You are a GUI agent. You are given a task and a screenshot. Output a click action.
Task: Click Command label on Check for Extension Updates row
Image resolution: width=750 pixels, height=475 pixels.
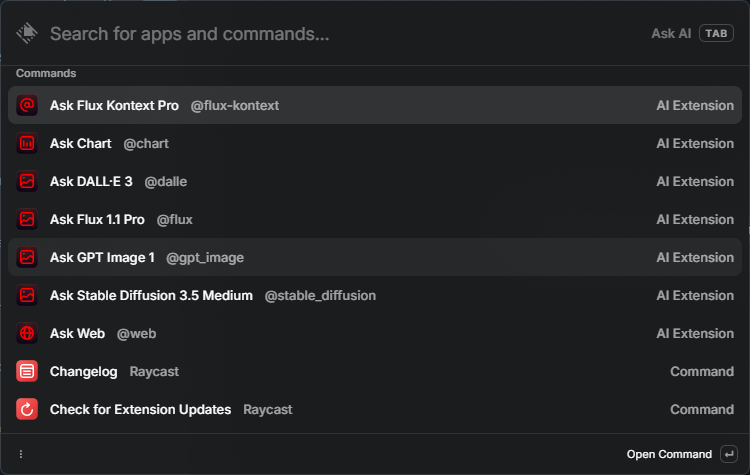point(702,409)
